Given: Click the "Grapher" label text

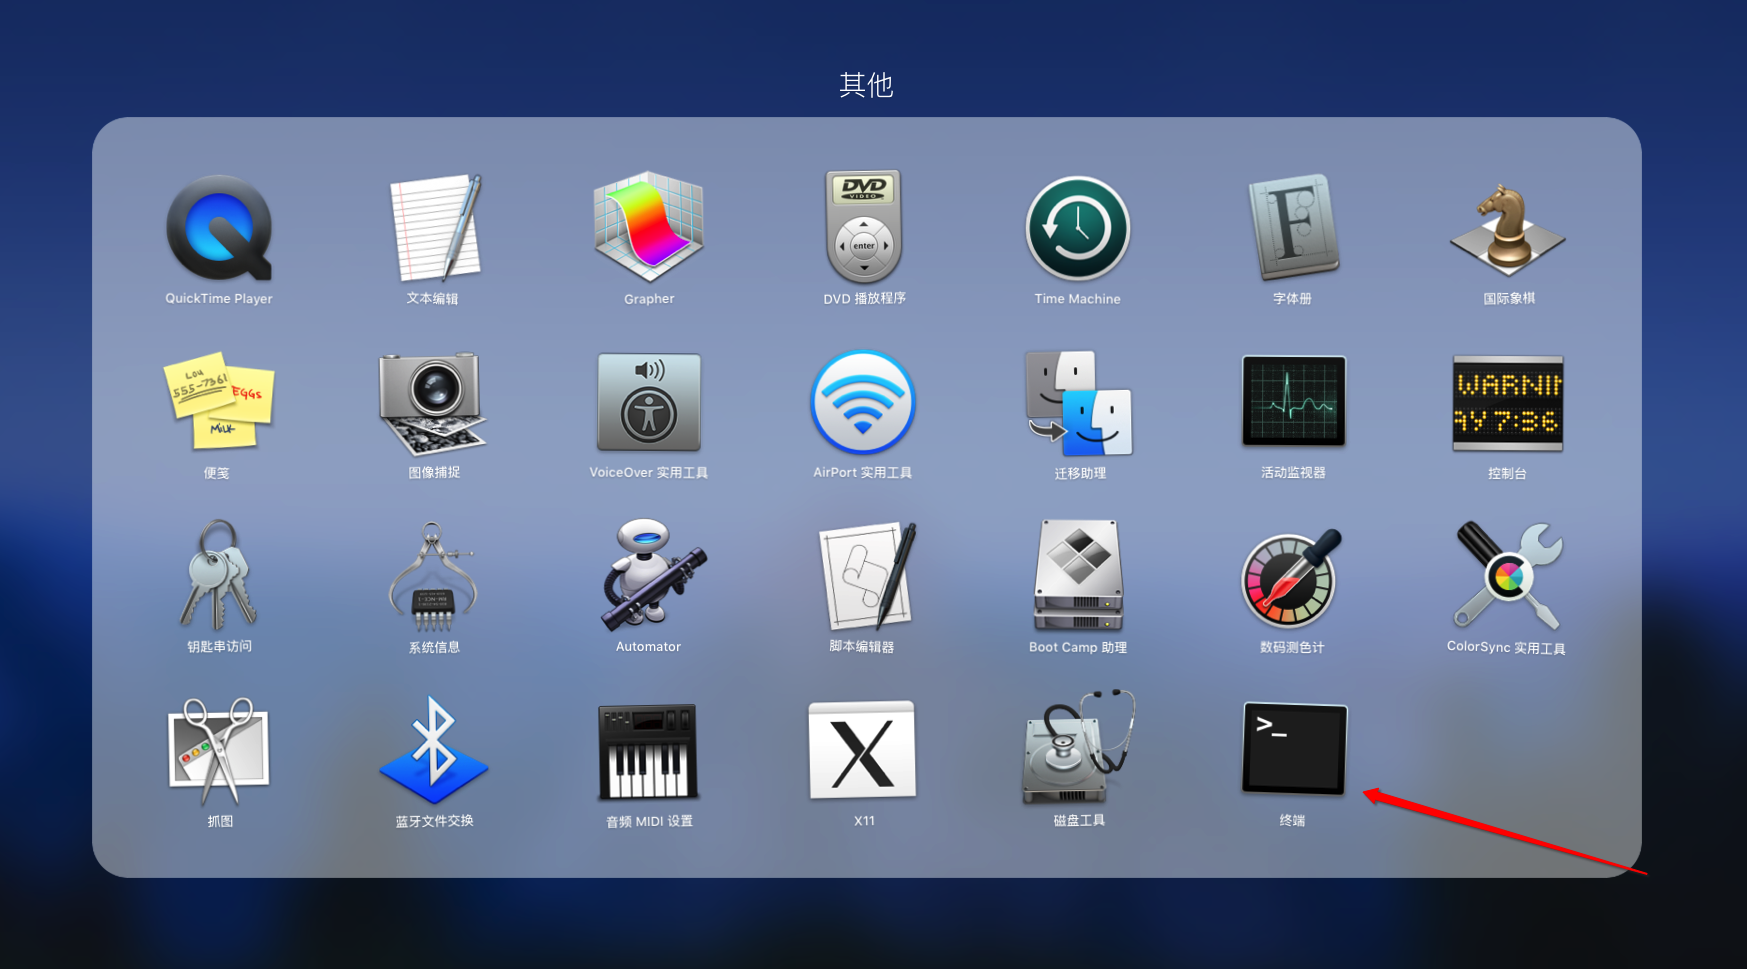Looking at the screenshot, I should click(x=649, y=298).
